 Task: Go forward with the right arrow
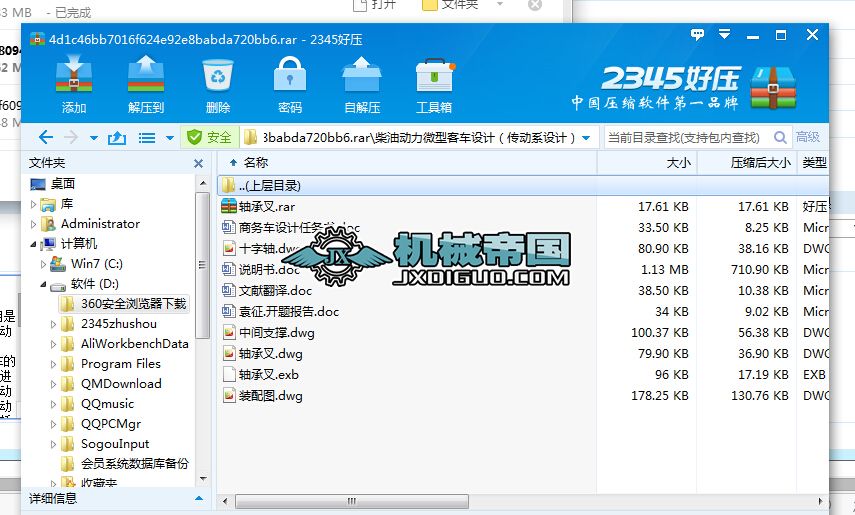click(x=71, y=137)
